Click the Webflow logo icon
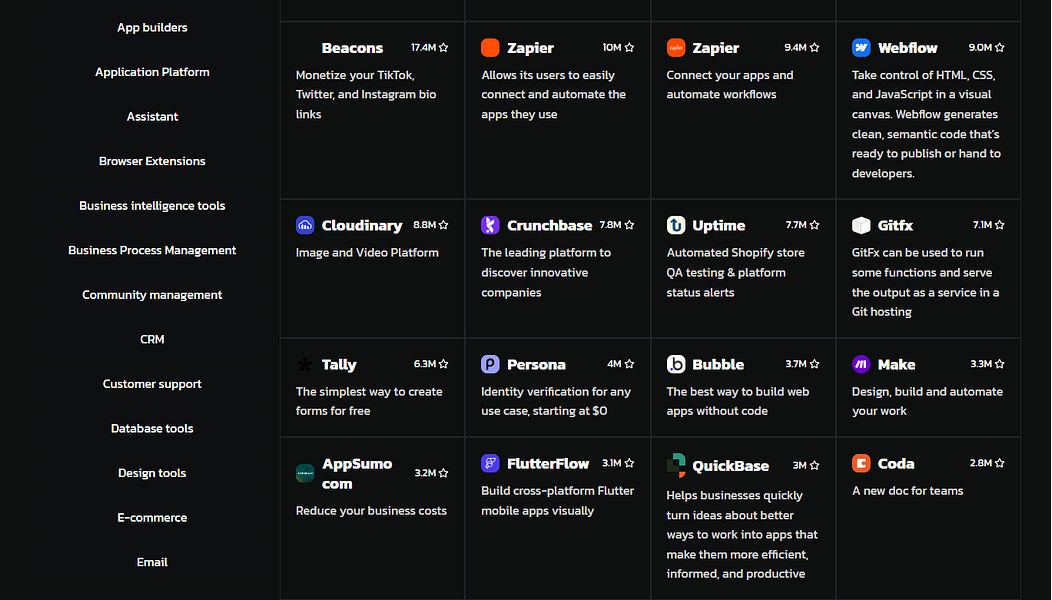 click(860, 47)
